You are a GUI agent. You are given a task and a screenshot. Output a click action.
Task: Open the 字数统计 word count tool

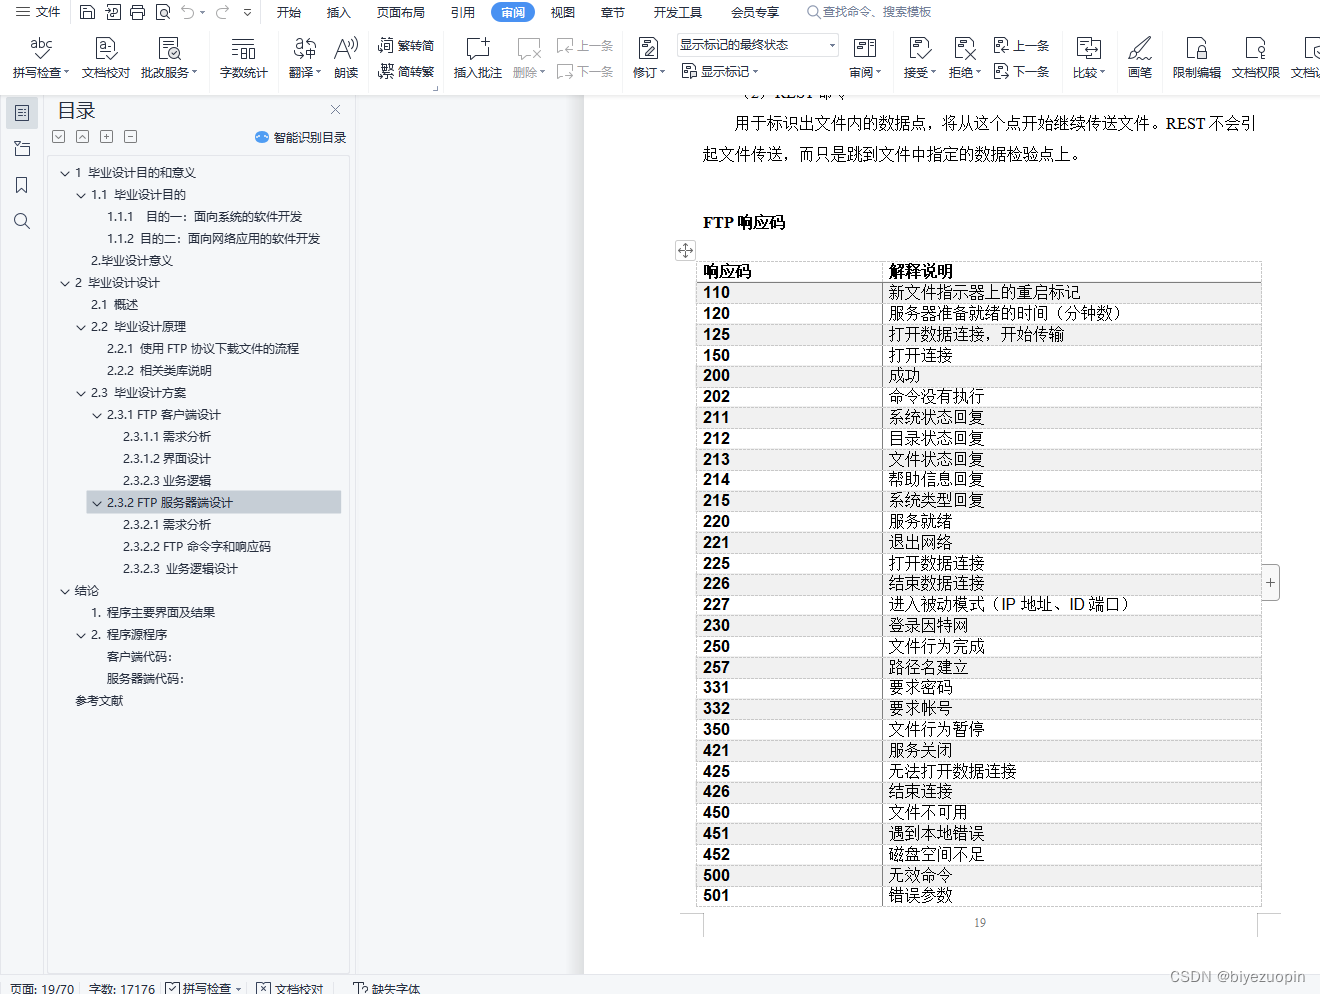point(244,58)
